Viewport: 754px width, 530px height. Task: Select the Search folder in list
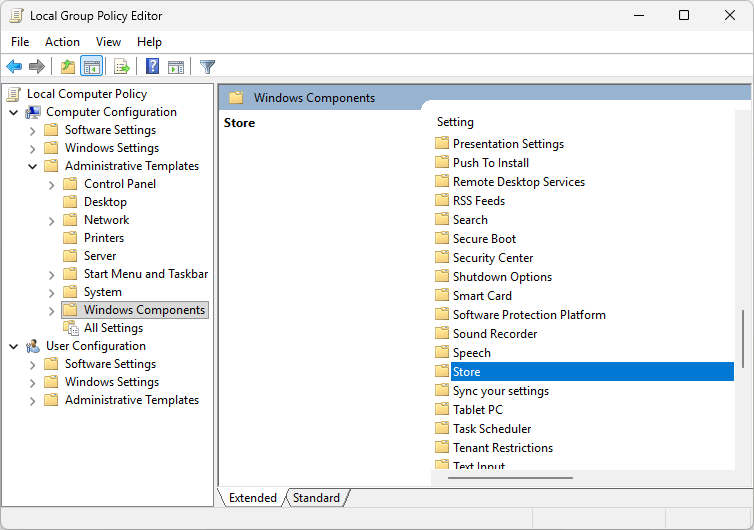470,219
